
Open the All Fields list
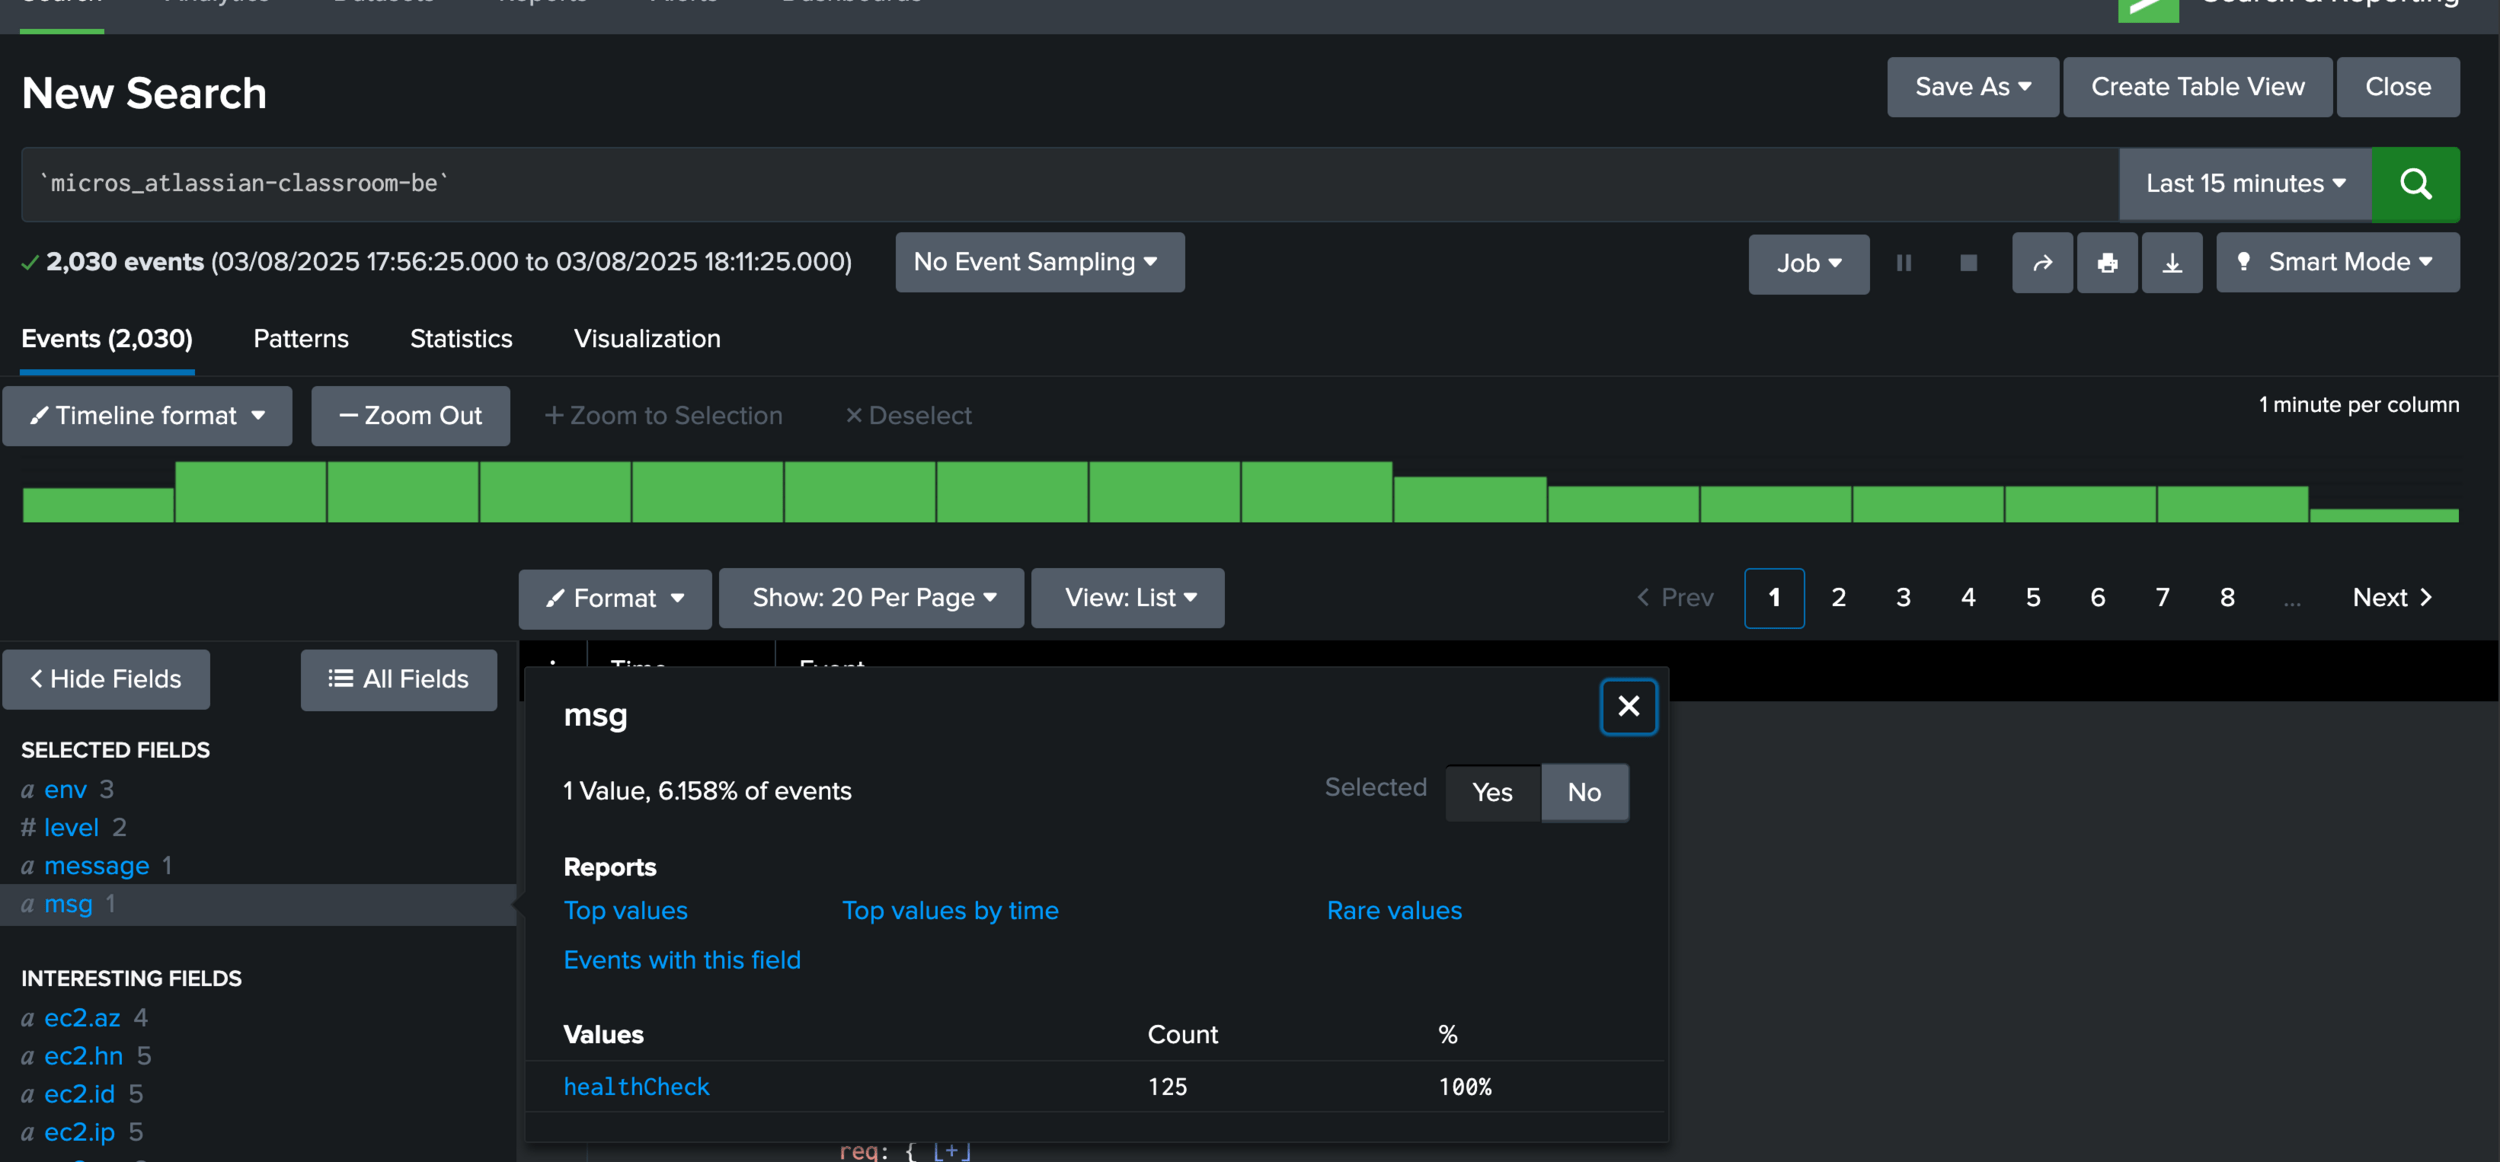point(398,680)
